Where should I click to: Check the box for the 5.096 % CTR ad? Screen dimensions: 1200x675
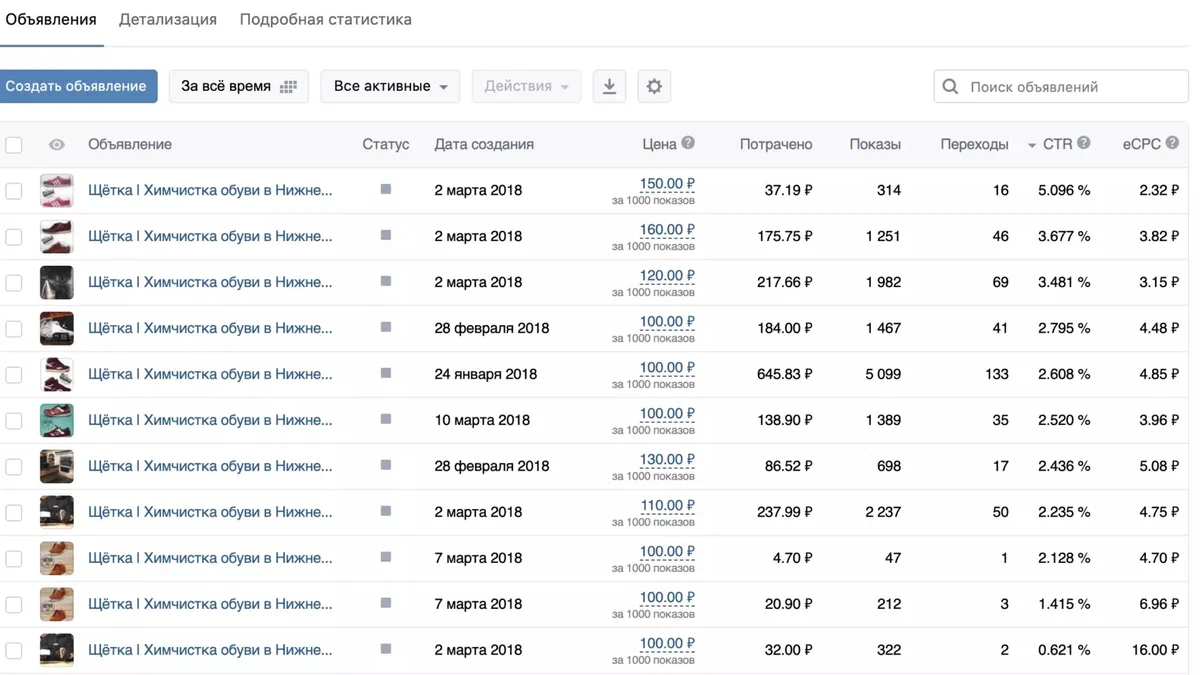point(14,191)
